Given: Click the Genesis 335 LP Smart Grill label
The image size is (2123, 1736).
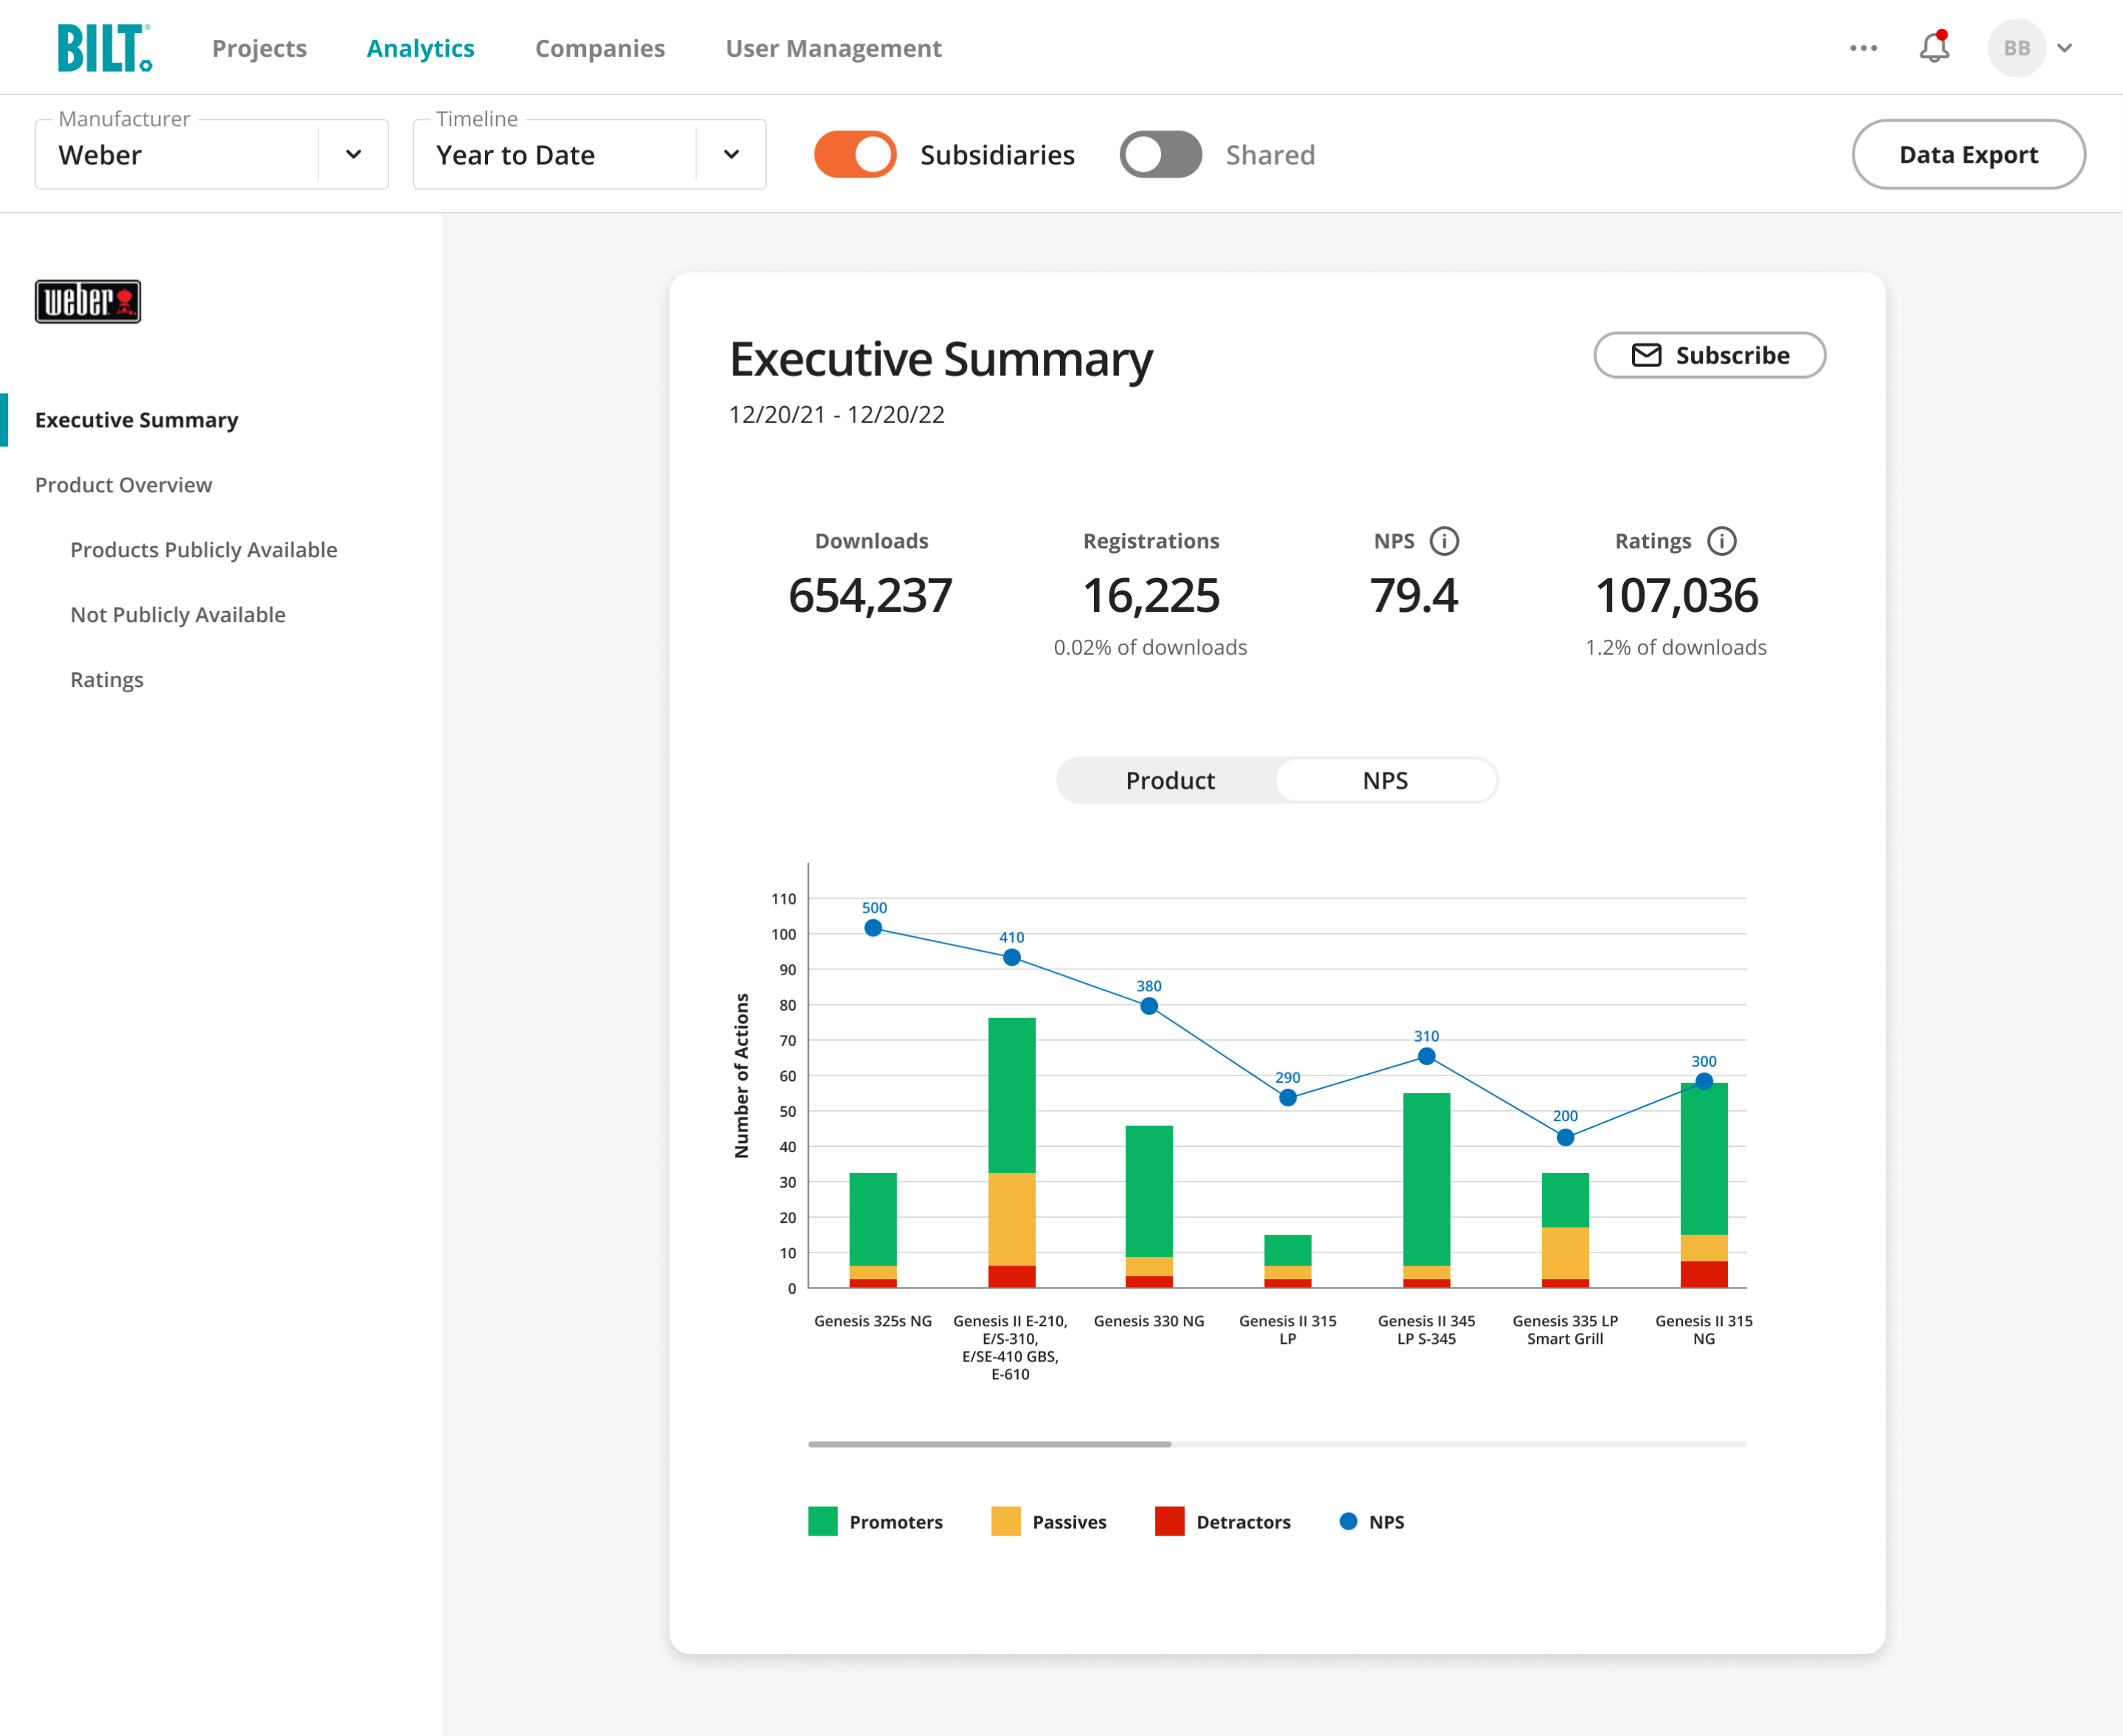Looking at the screenshot, I should (1565, 1330).
